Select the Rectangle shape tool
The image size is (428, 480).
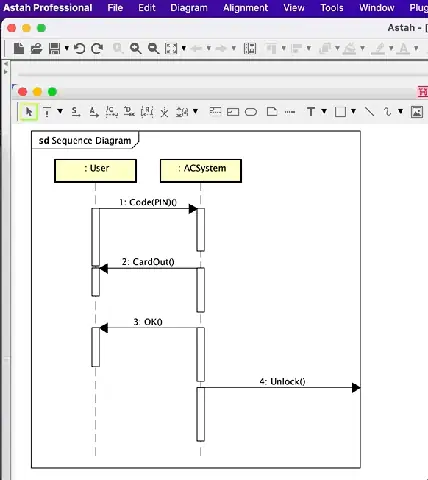340,112
